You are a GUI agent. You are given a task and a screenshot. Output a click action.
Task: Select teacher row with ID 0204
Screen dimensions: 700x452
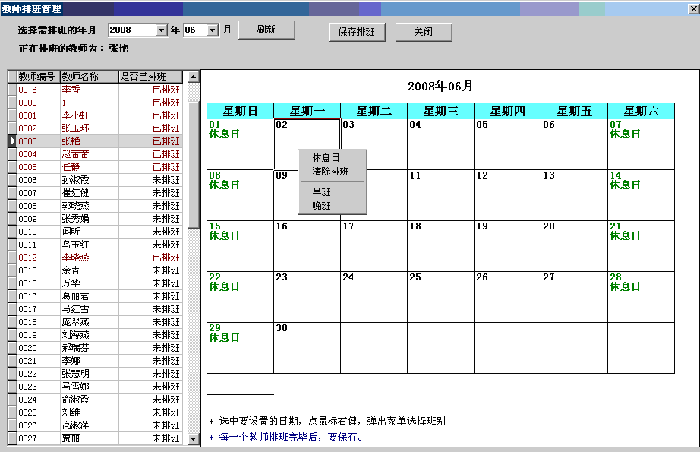tap(95, 154)
